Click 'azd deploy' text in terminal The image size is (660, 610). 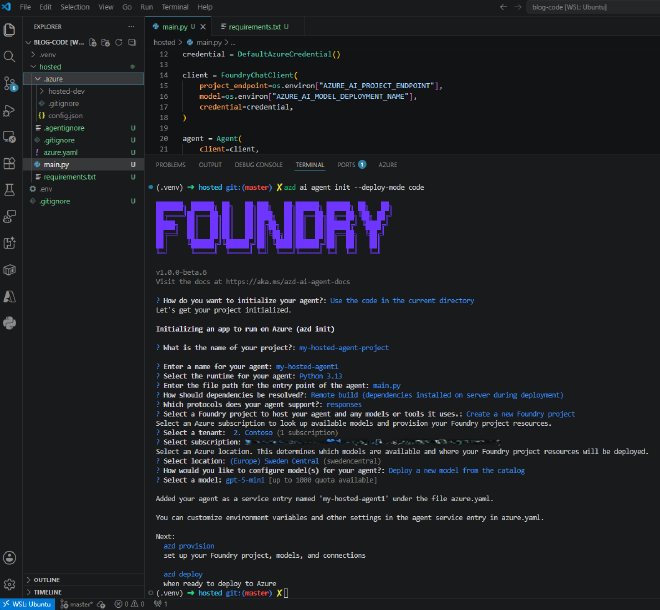183,574
